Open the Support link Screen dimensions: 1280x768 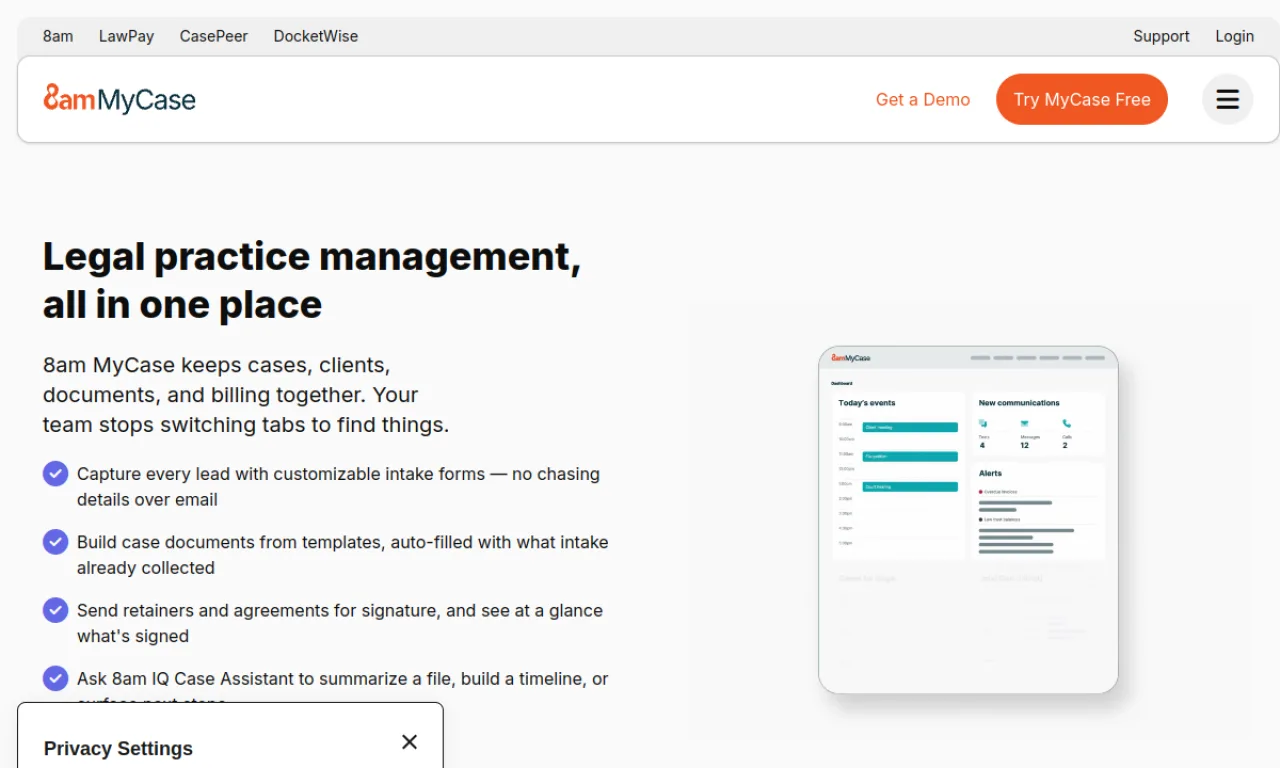1161,36
